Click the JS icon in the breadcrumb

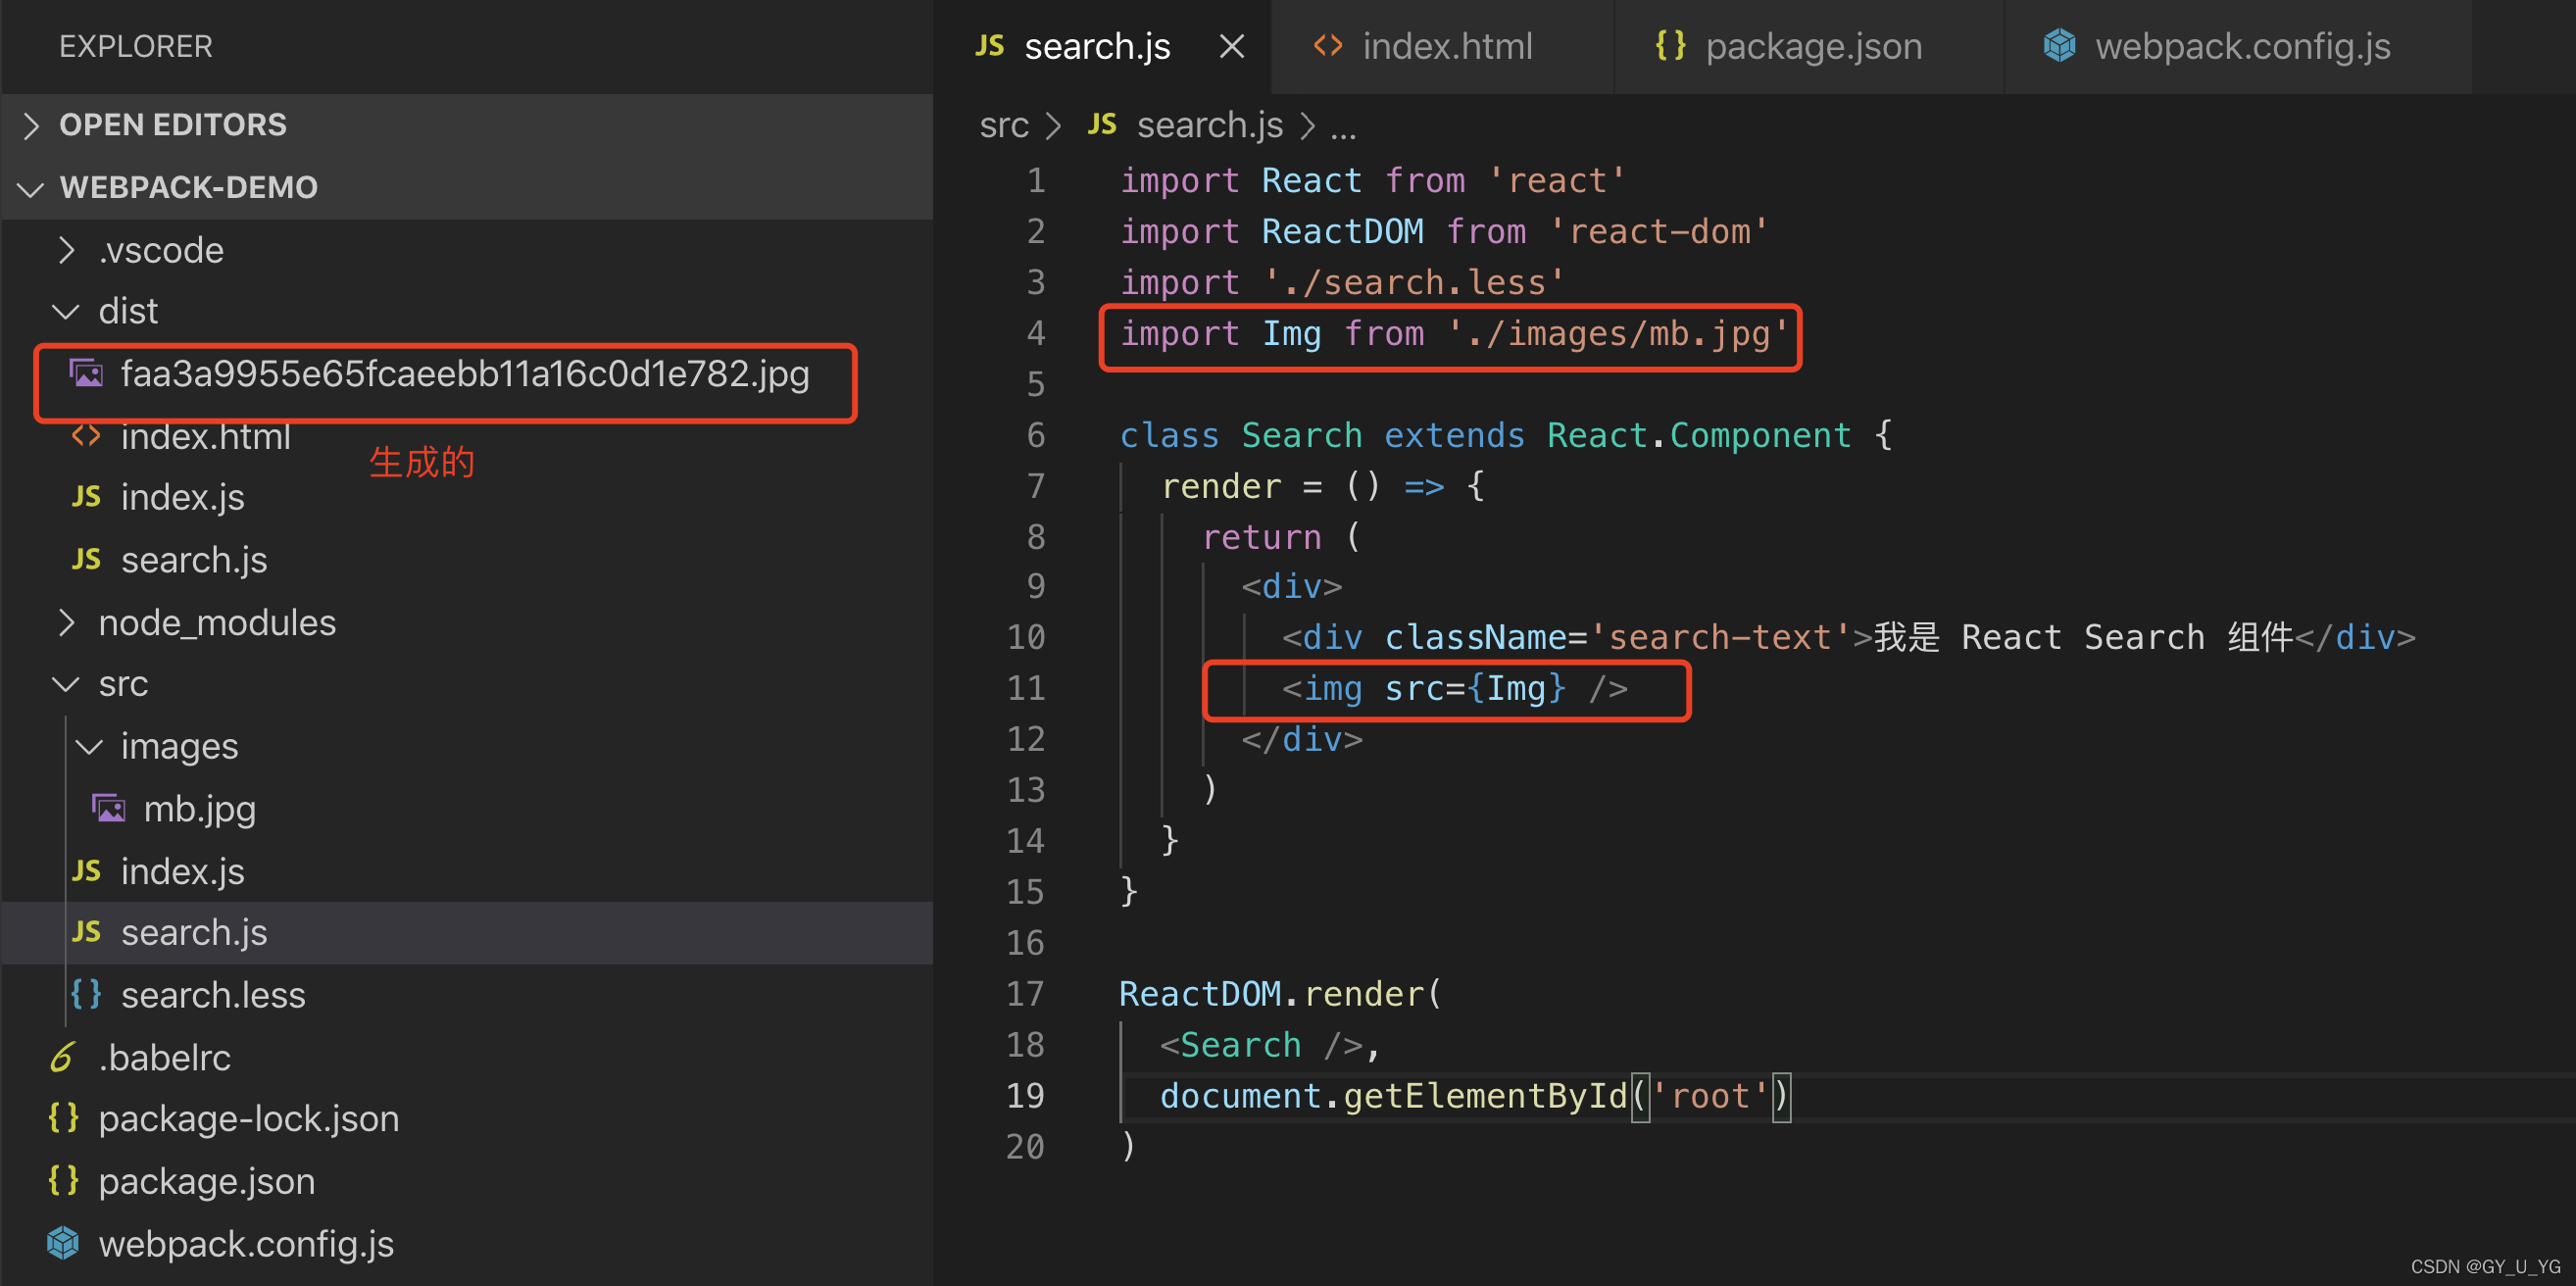click(x=1102, y=124)
